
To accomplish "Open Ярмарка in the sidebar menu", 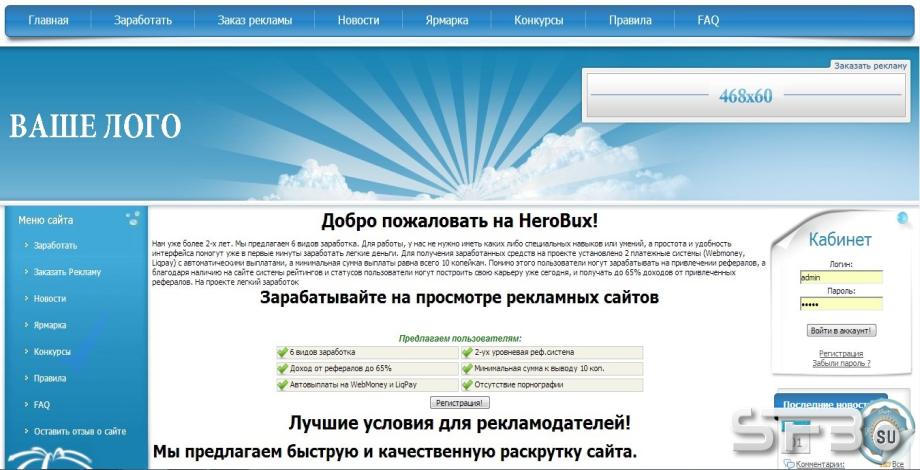I will point(50,325).
